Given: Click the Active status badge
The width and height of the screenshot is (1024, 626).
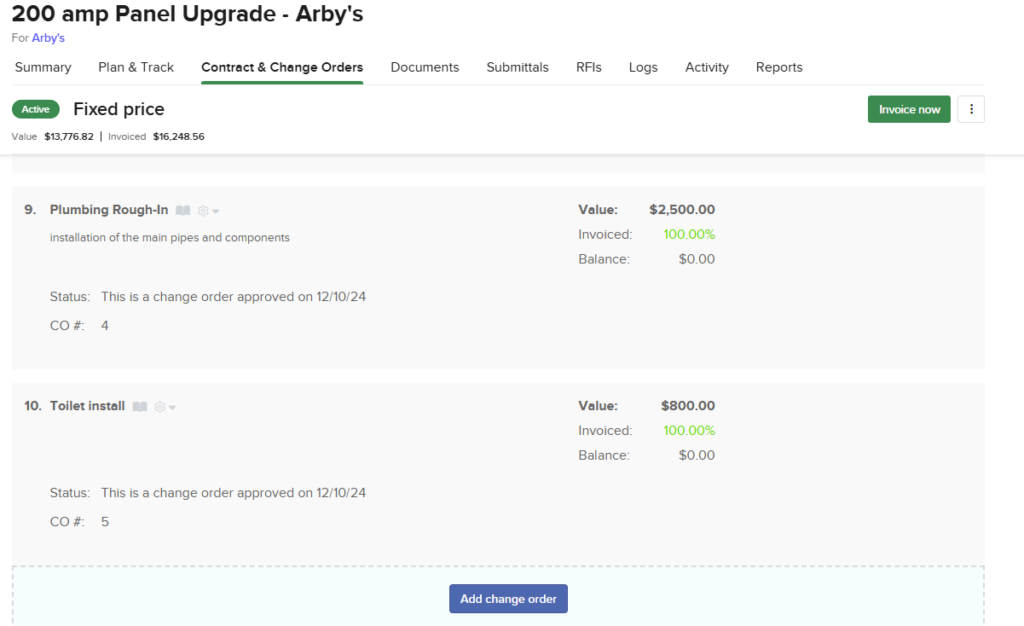Looking at the screenshot, I should tap(36, 109).
